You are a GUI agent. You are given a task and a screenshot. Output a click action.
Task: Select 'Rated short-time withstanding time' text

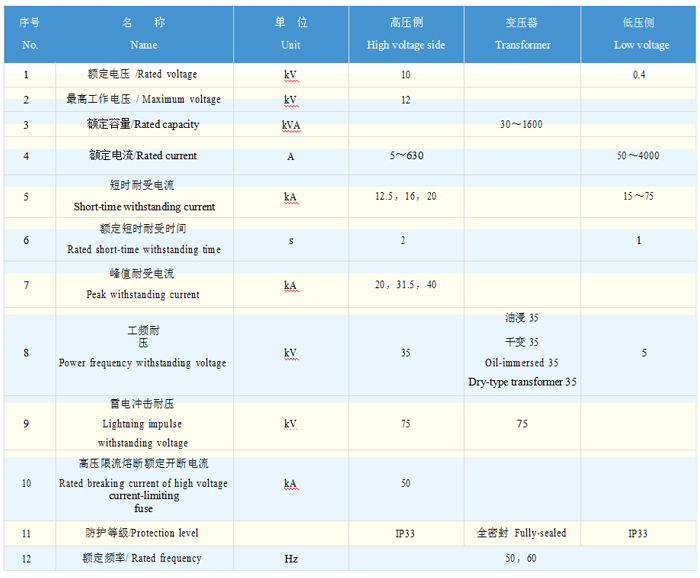144,249
